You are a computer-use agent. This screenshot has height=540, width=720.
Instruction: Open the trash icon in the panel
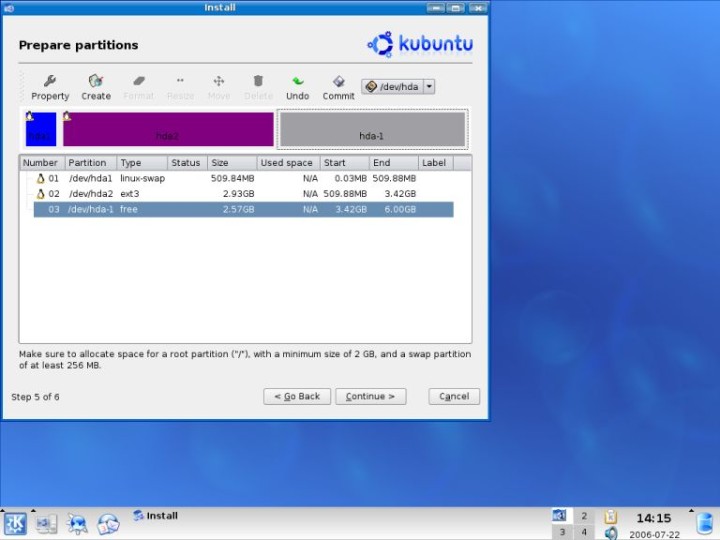coord(704,524)
